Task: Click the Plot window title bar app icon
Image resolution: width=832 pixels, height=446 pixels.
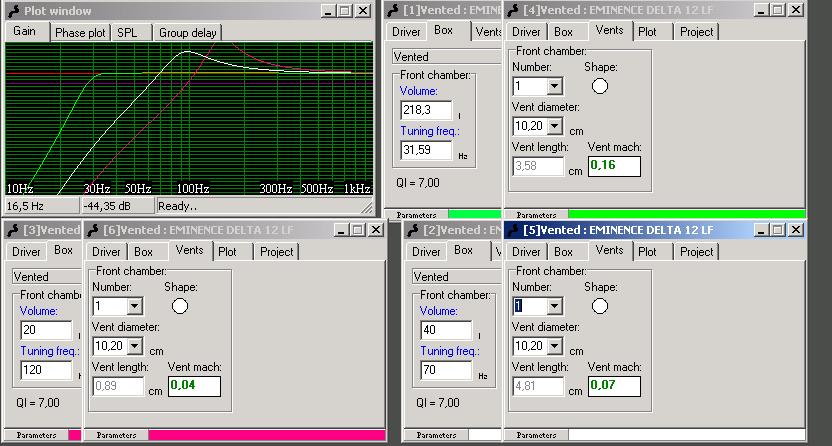Action: pos(14,11)
